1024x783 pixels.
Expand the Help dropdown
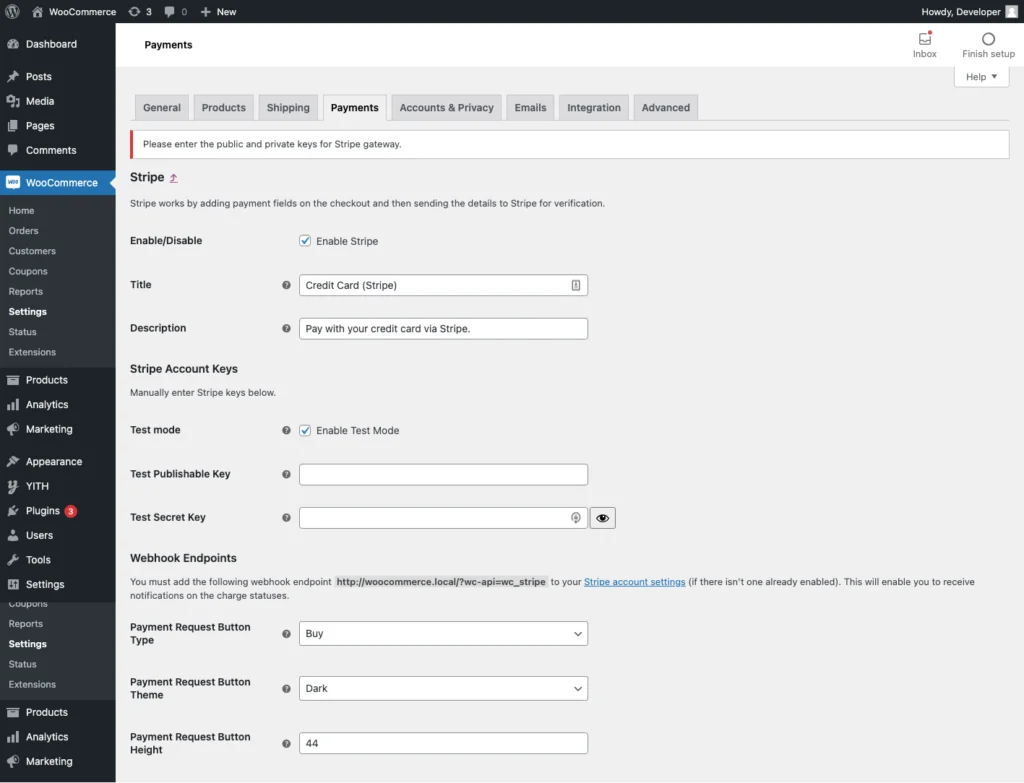pos(981,76)
